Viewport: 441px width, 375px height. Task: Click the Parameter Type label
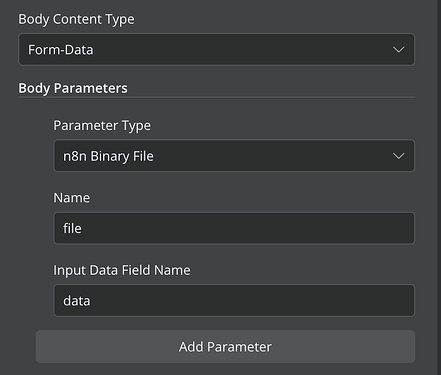coord(102,126)
